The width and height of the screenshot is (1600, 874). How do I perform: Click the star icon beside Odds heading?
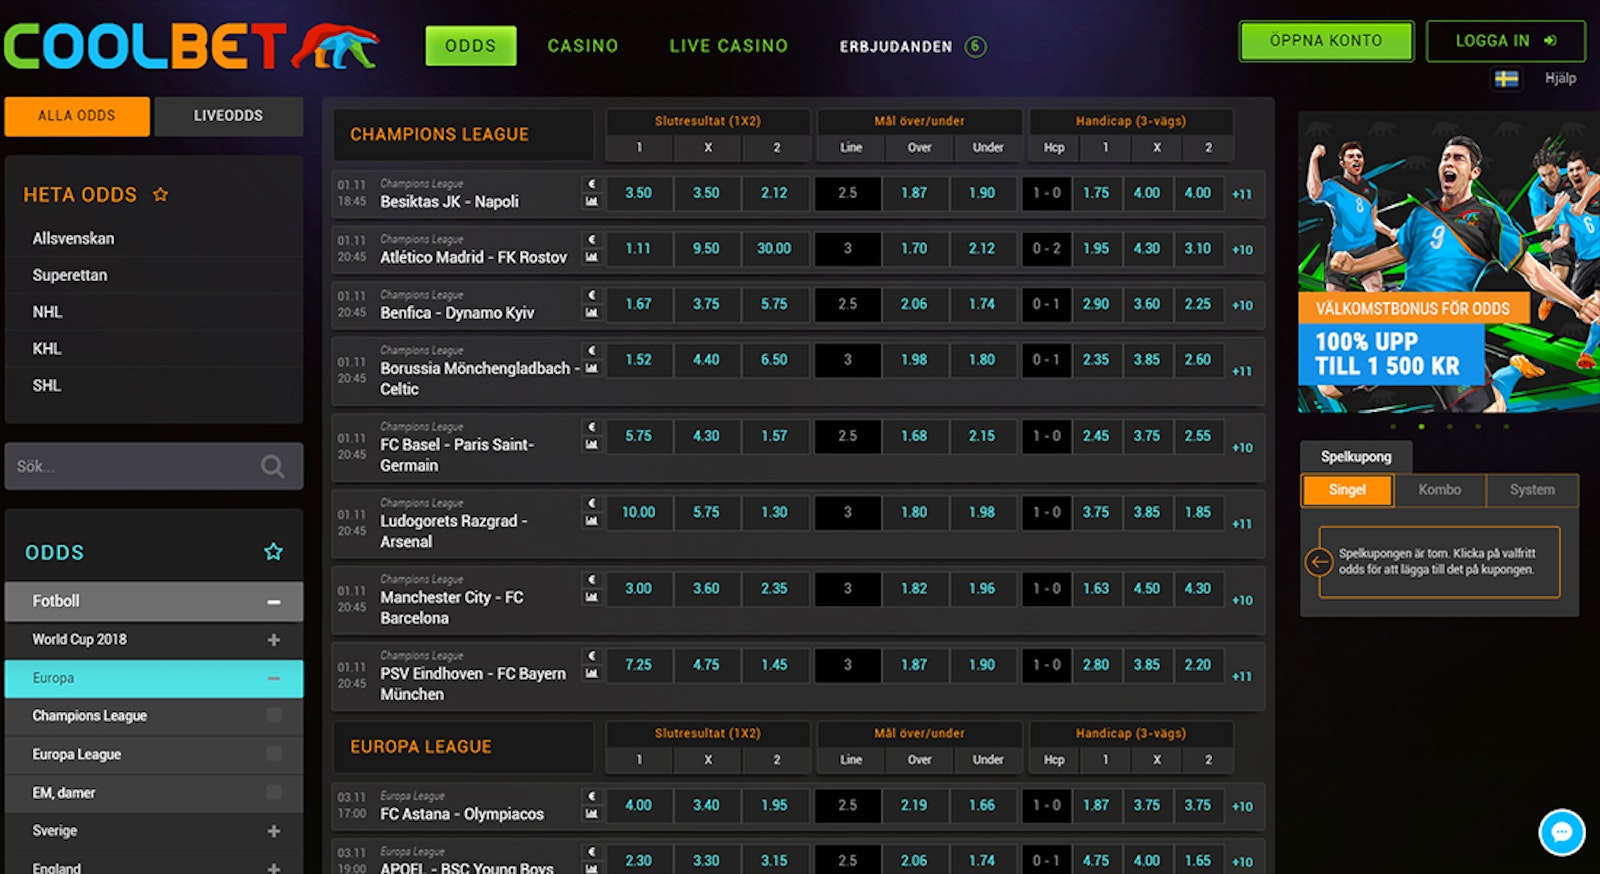point(273,551)
